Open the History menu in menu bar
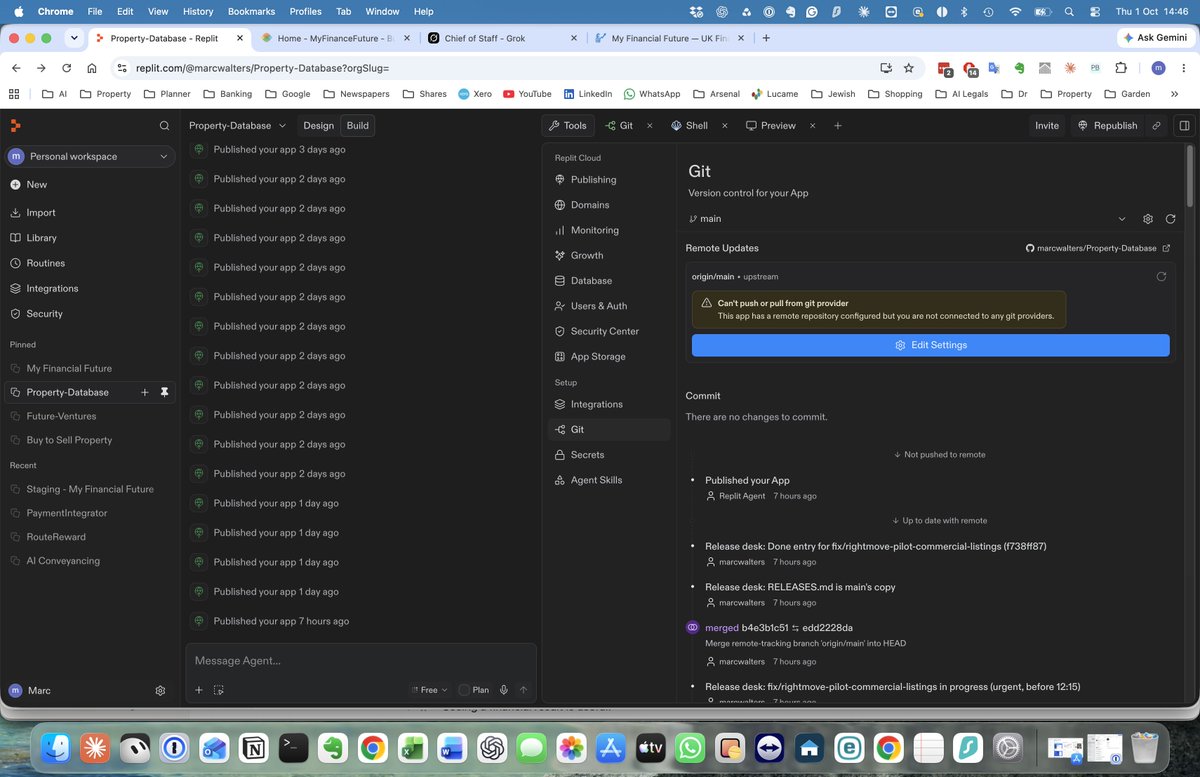 [x=198, y=11]
